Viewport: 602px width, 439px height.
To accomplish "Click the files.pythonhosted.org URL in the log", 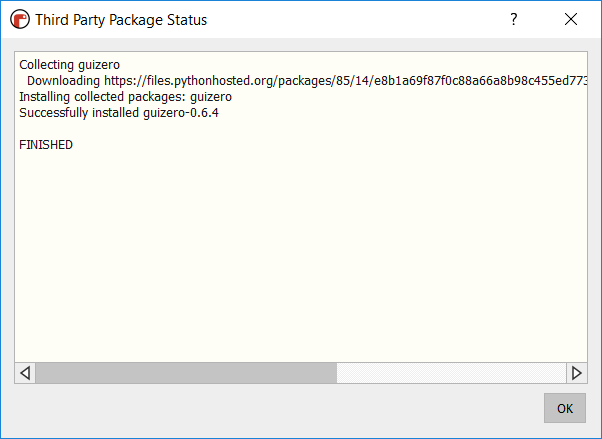I will (x=346, y=81).
